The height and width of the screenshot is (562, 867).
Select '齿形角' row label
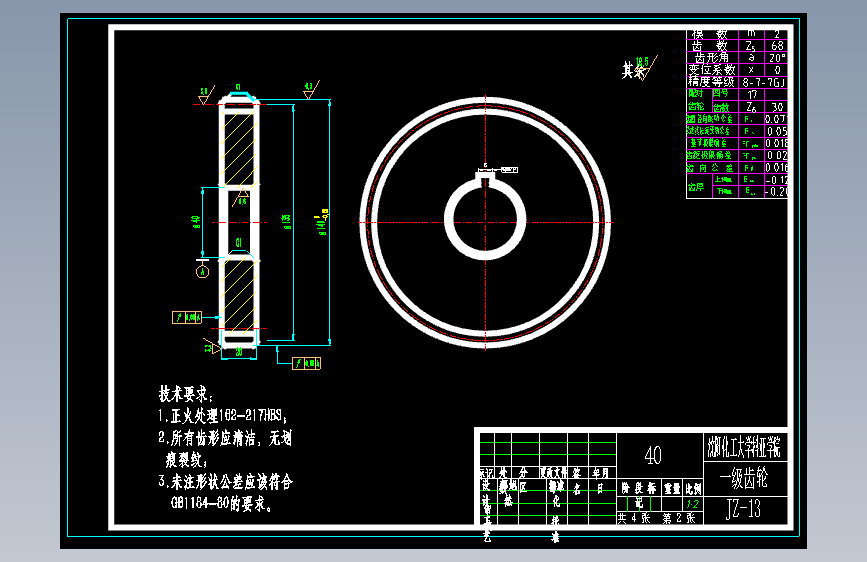coord(712,58)
